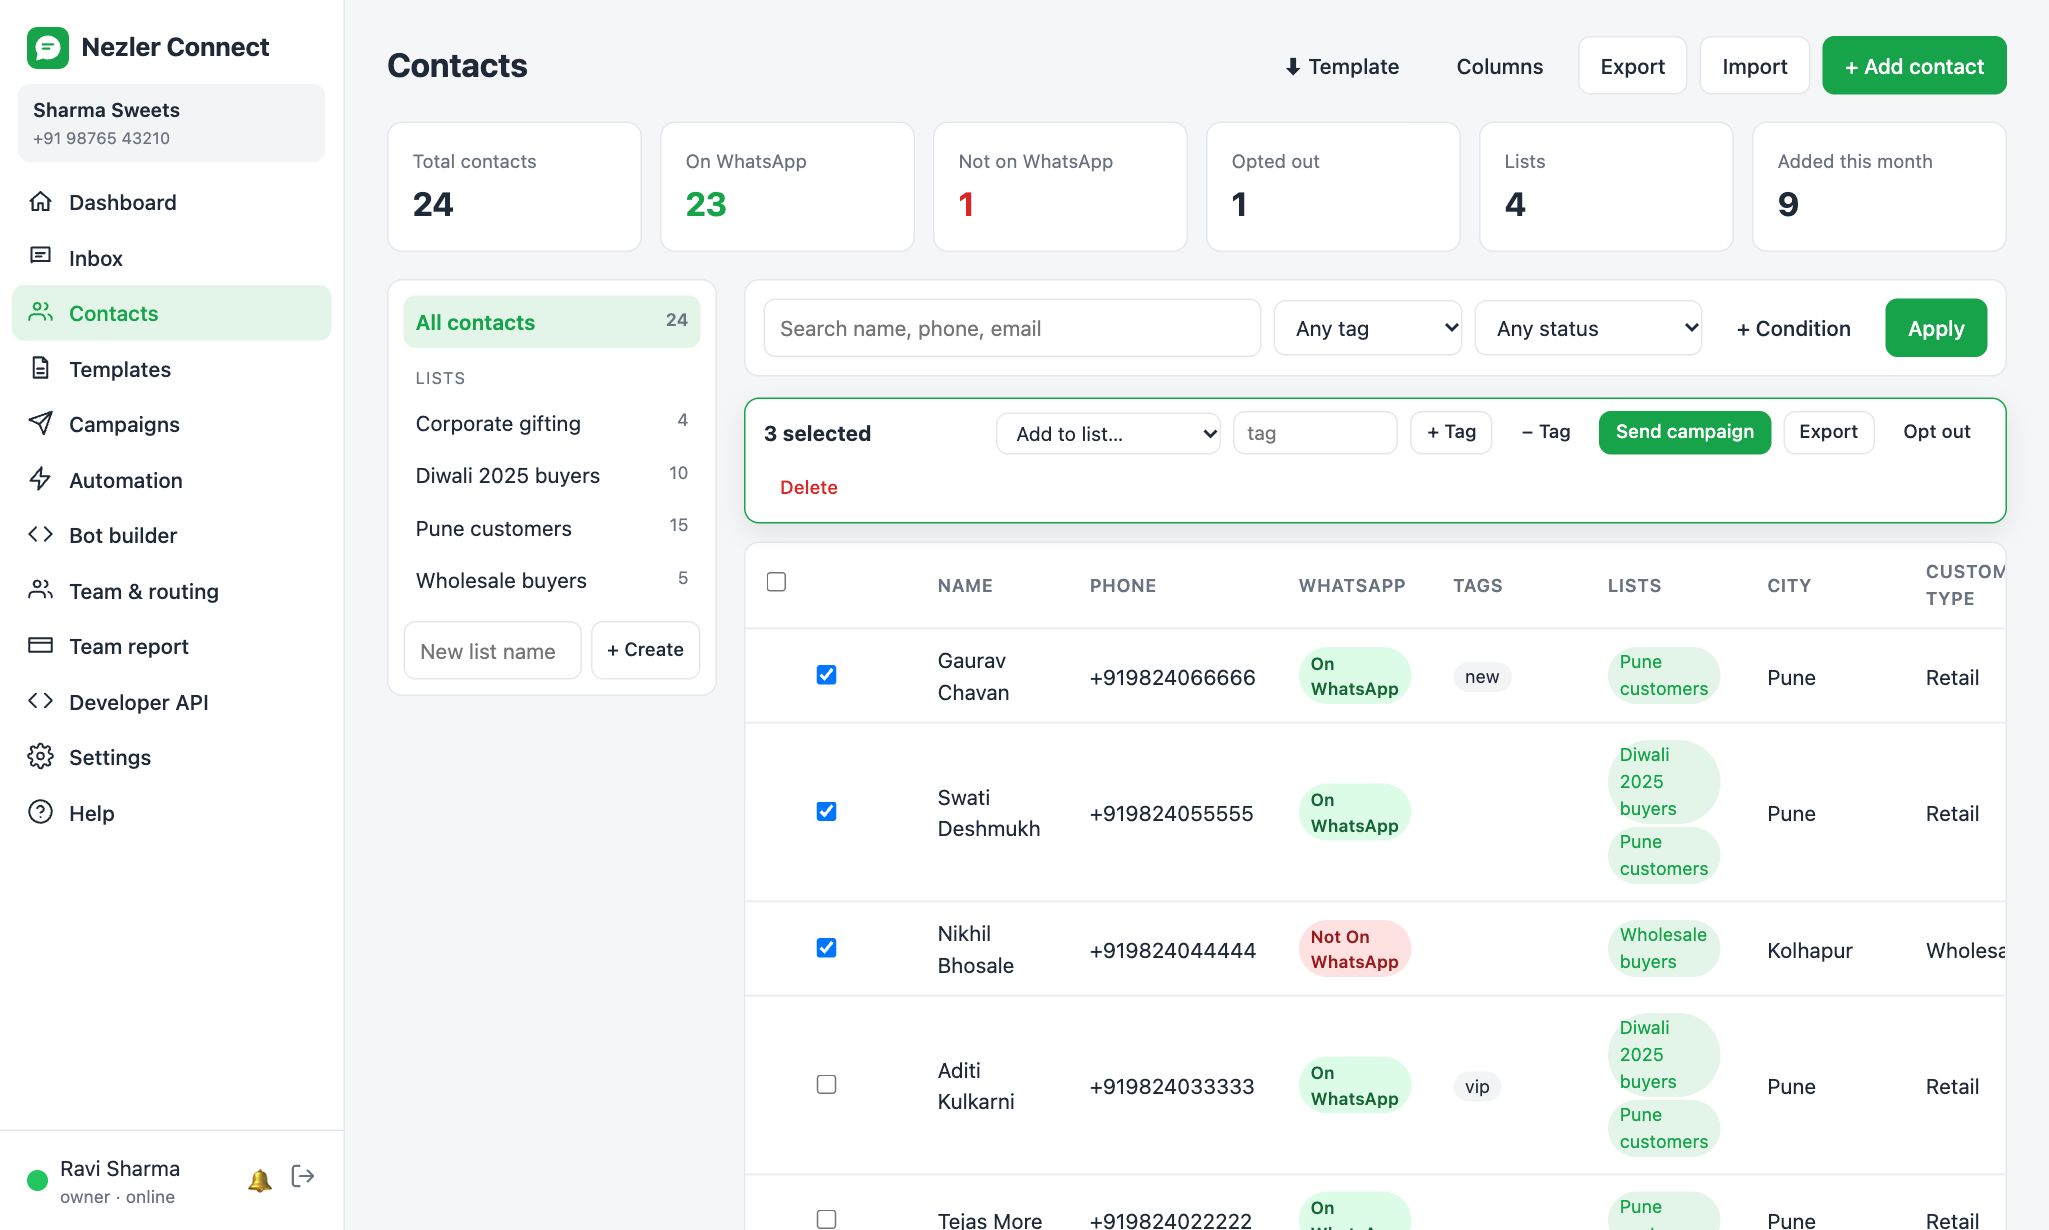Click the green online status dot
The width and height of the screenshot is (2049, 1230).
click(x=38, y=1180)
